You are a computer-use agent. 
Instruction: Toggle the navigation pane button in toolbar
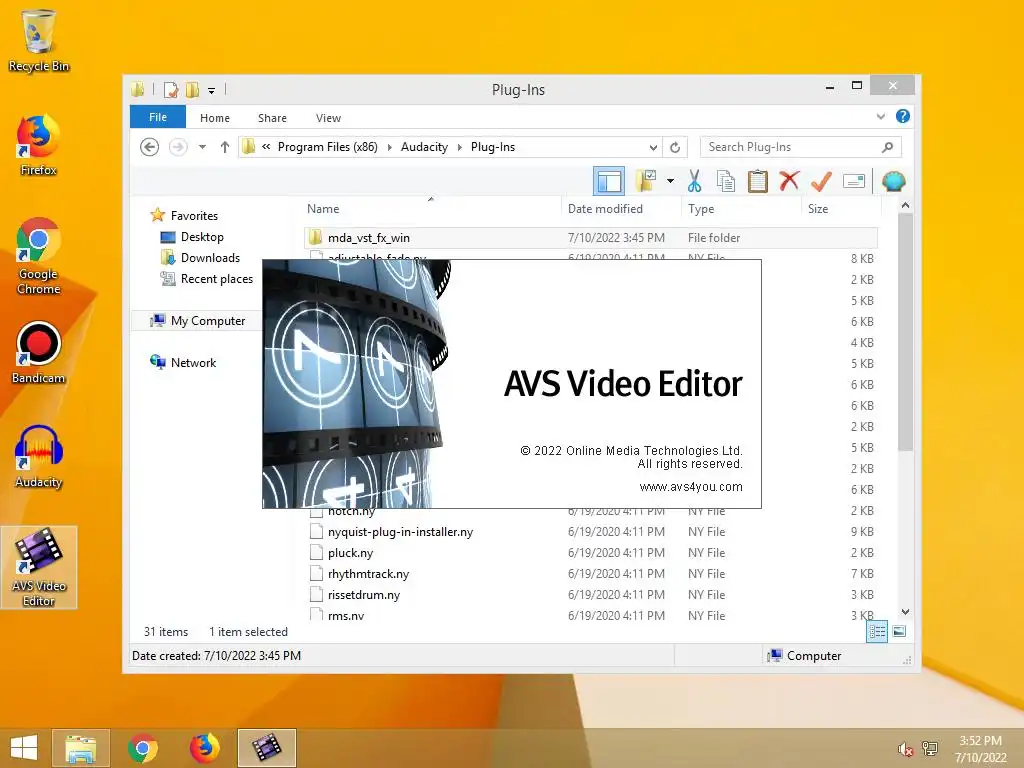click(609, 181)
